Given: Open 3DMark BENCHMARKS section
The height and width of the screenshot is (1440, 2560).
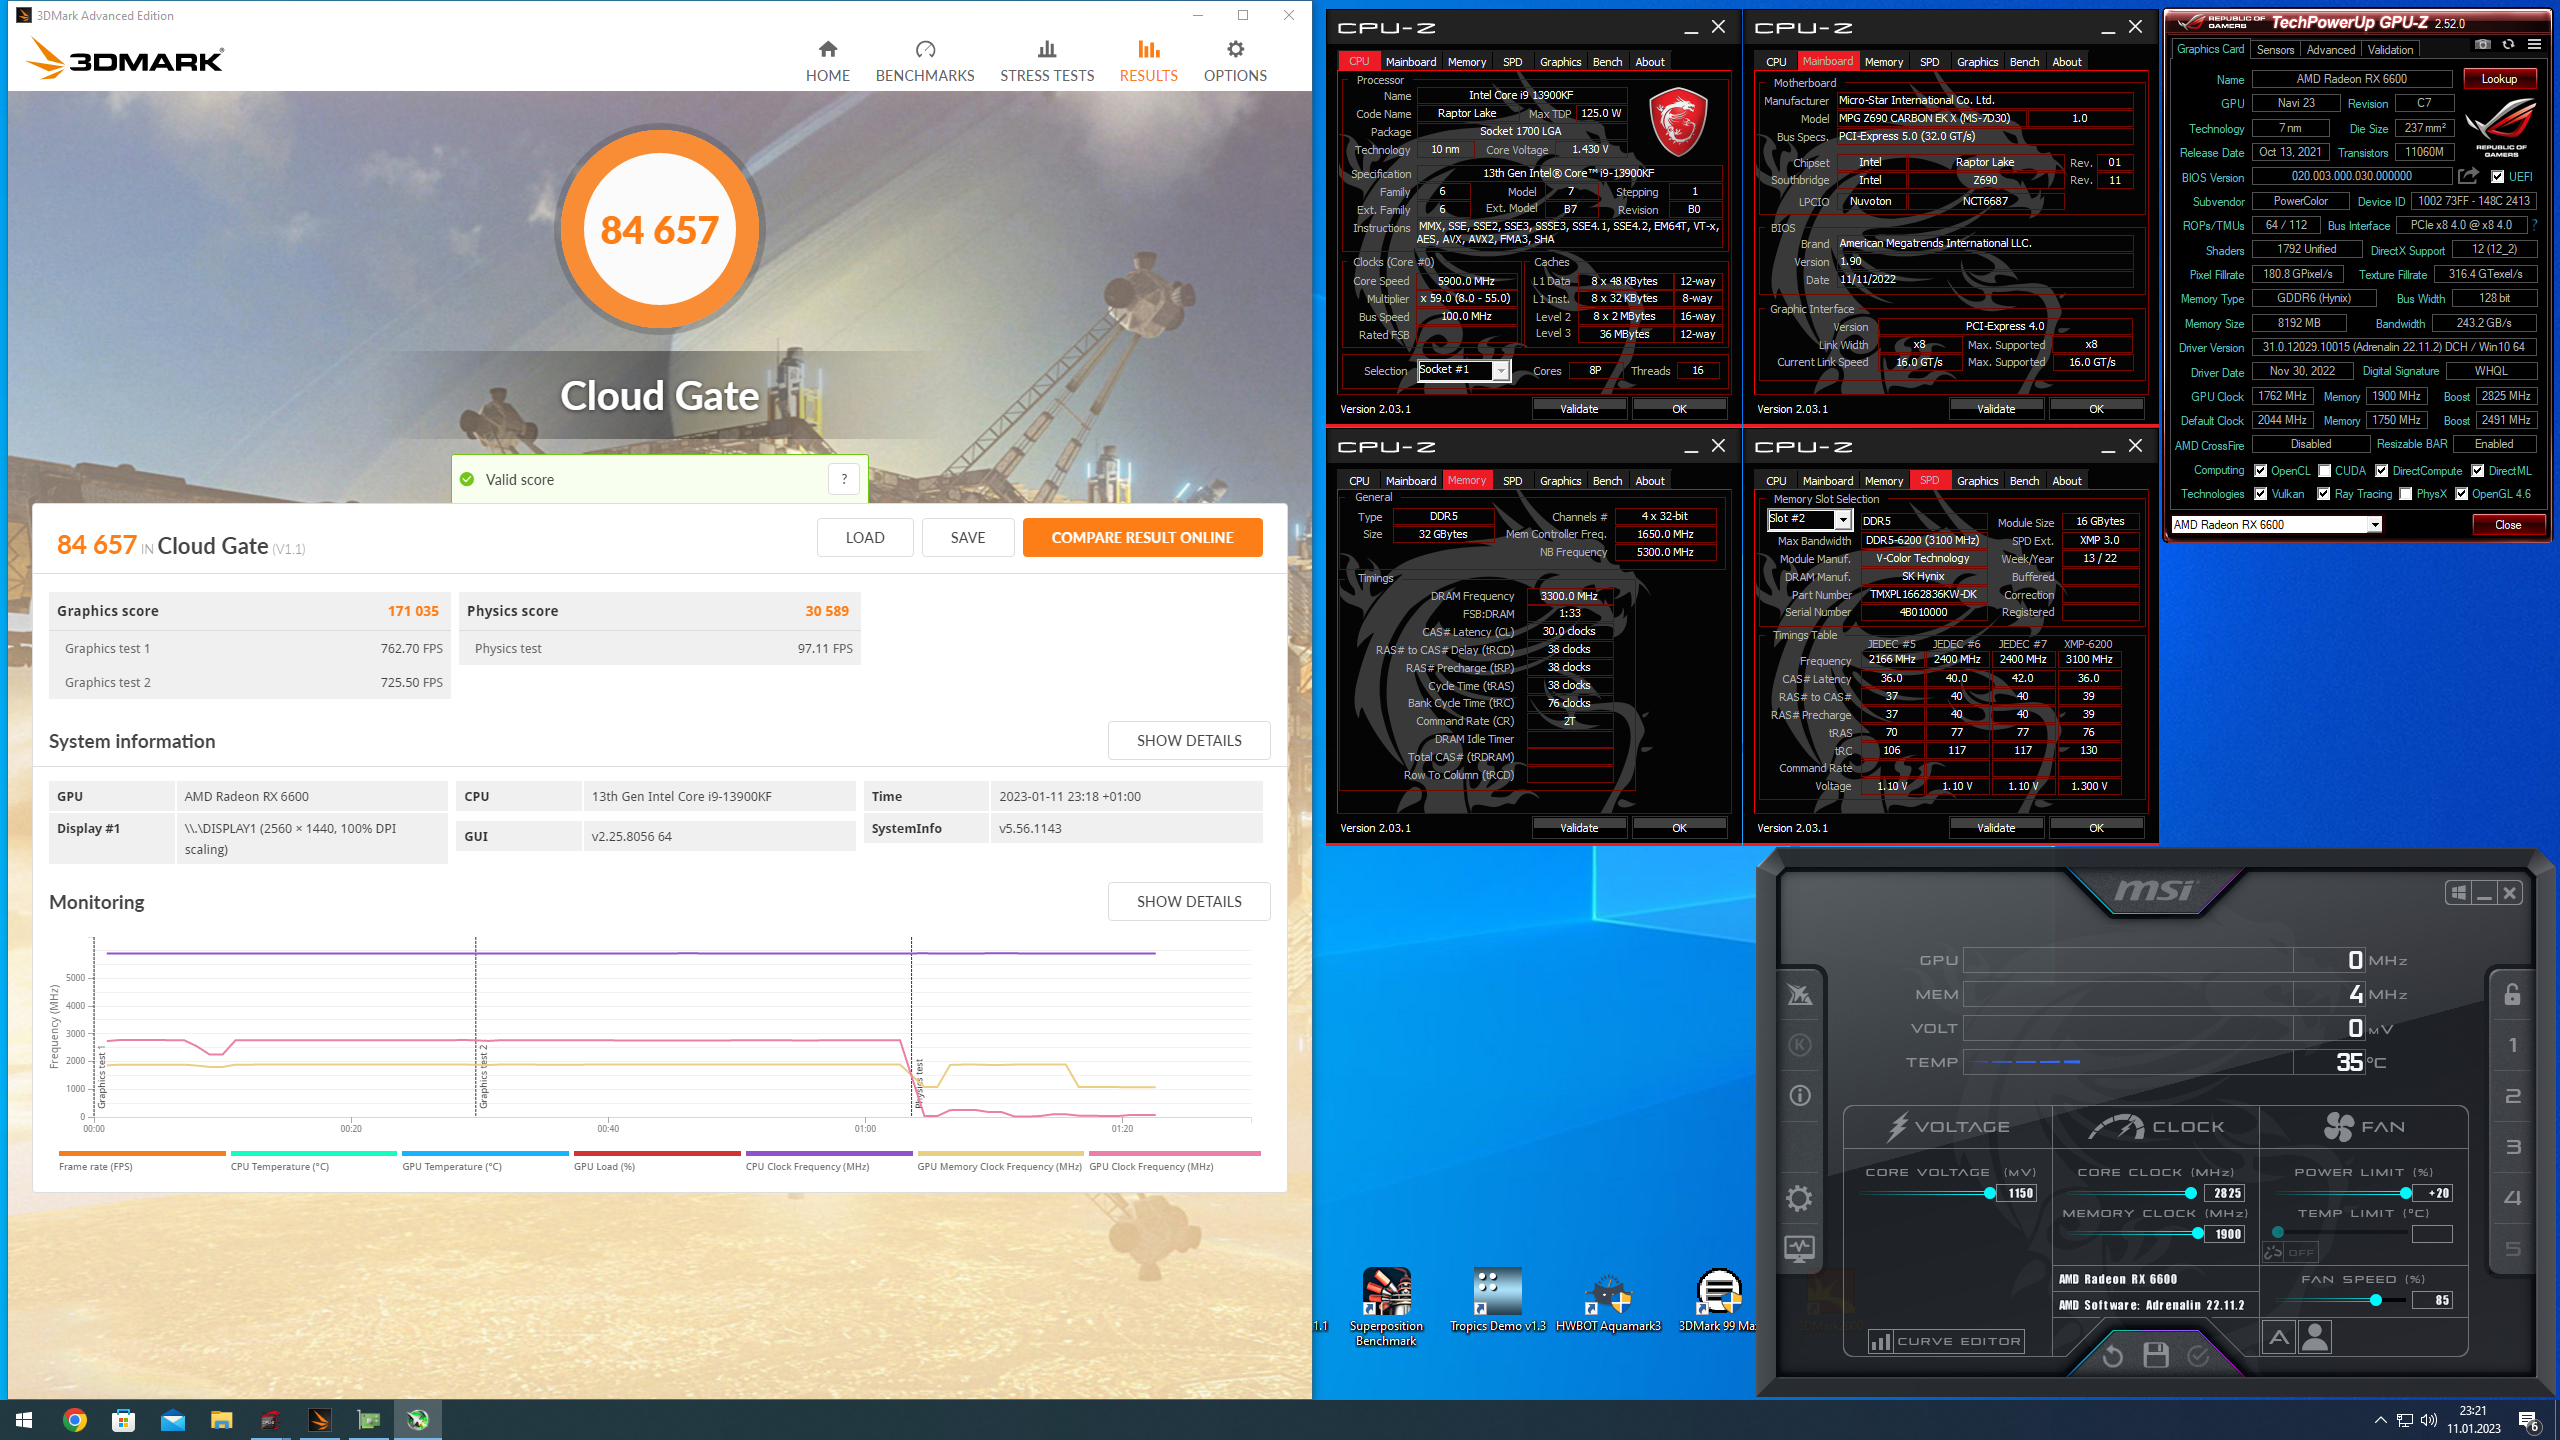Looking at the screenshot, I should [x=925, y=62].
